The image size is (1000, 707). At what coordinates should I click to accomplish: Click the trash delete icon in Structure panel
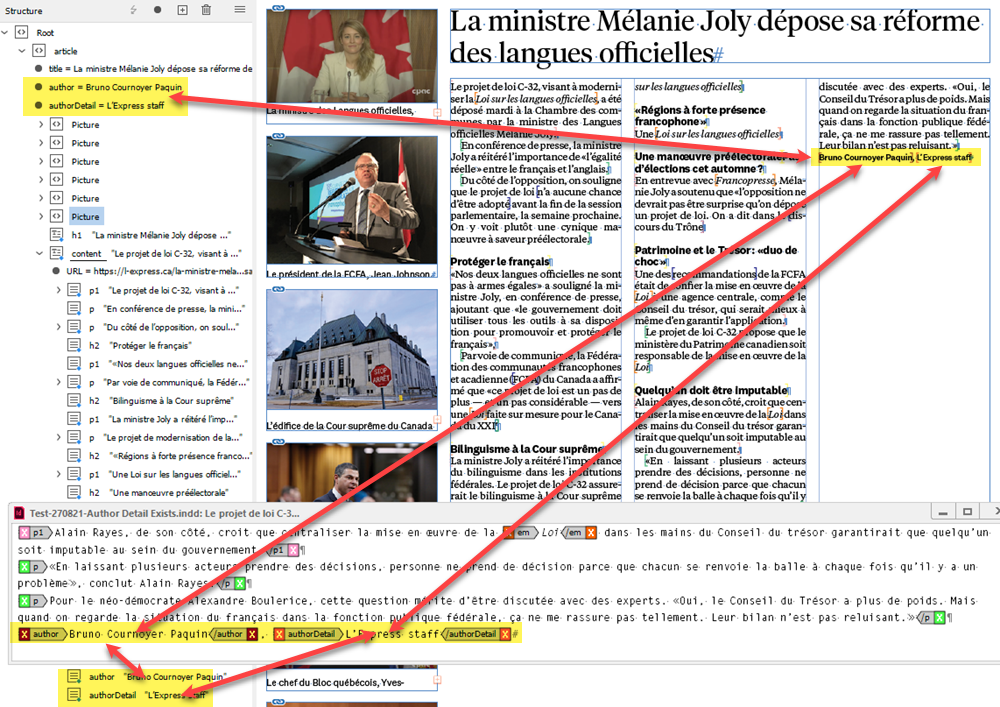(206, 10)
